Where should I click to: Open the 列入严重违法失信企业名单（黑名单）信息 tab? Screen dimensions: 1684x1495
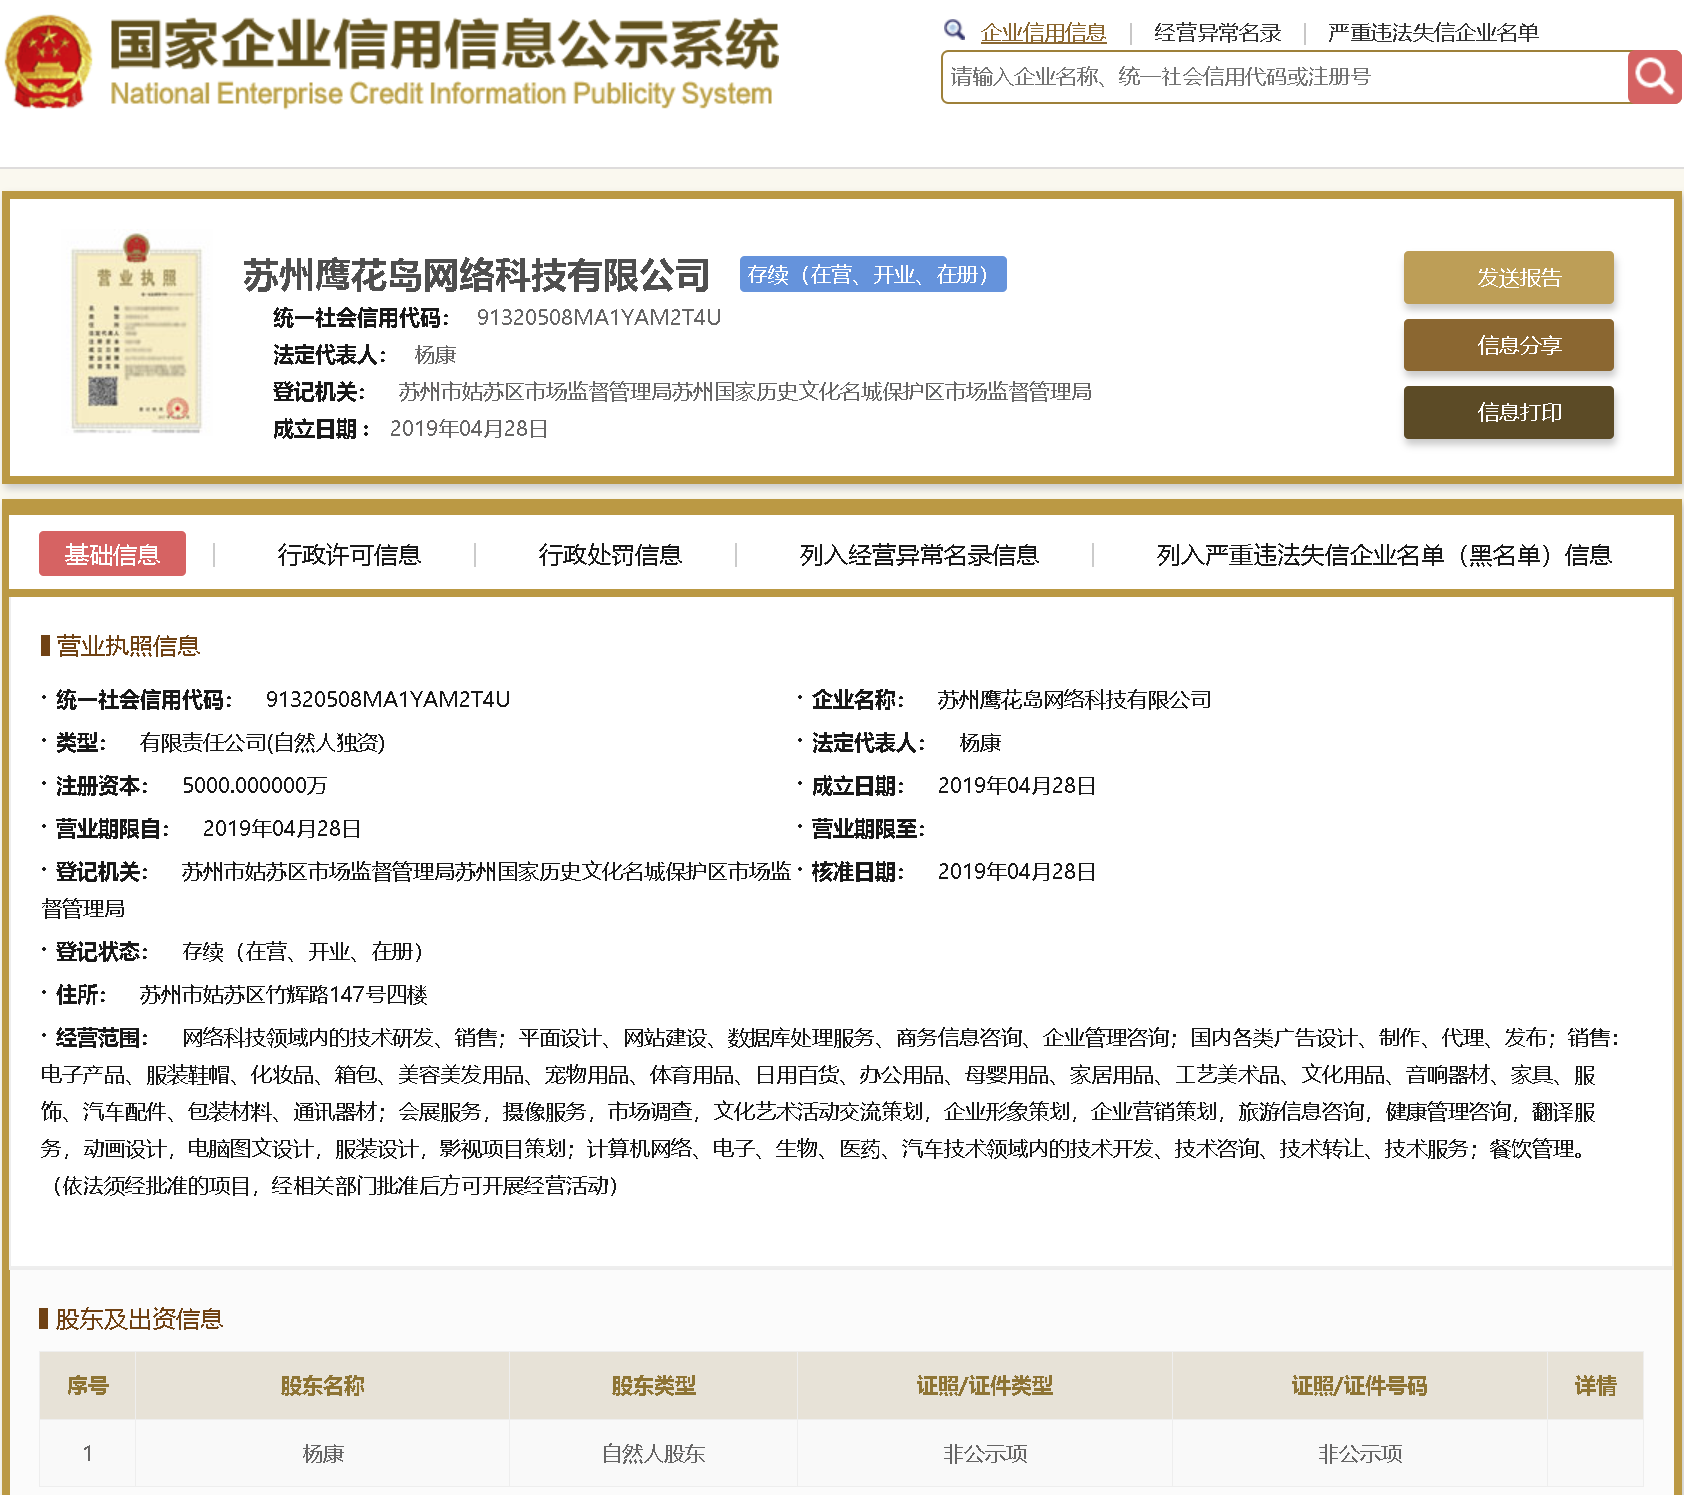coord(1383,555)
